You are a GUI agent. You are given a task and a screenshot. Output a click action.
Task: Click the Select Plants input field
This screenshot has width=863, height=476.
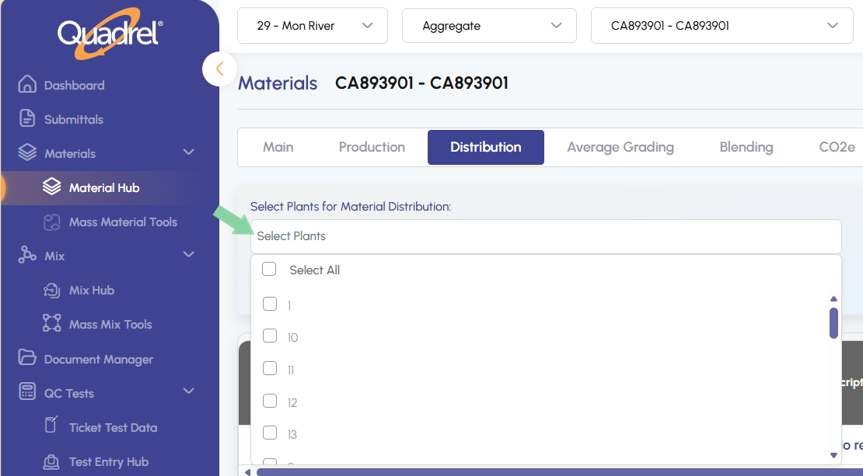pyautogui.click(x=545, y=236)
